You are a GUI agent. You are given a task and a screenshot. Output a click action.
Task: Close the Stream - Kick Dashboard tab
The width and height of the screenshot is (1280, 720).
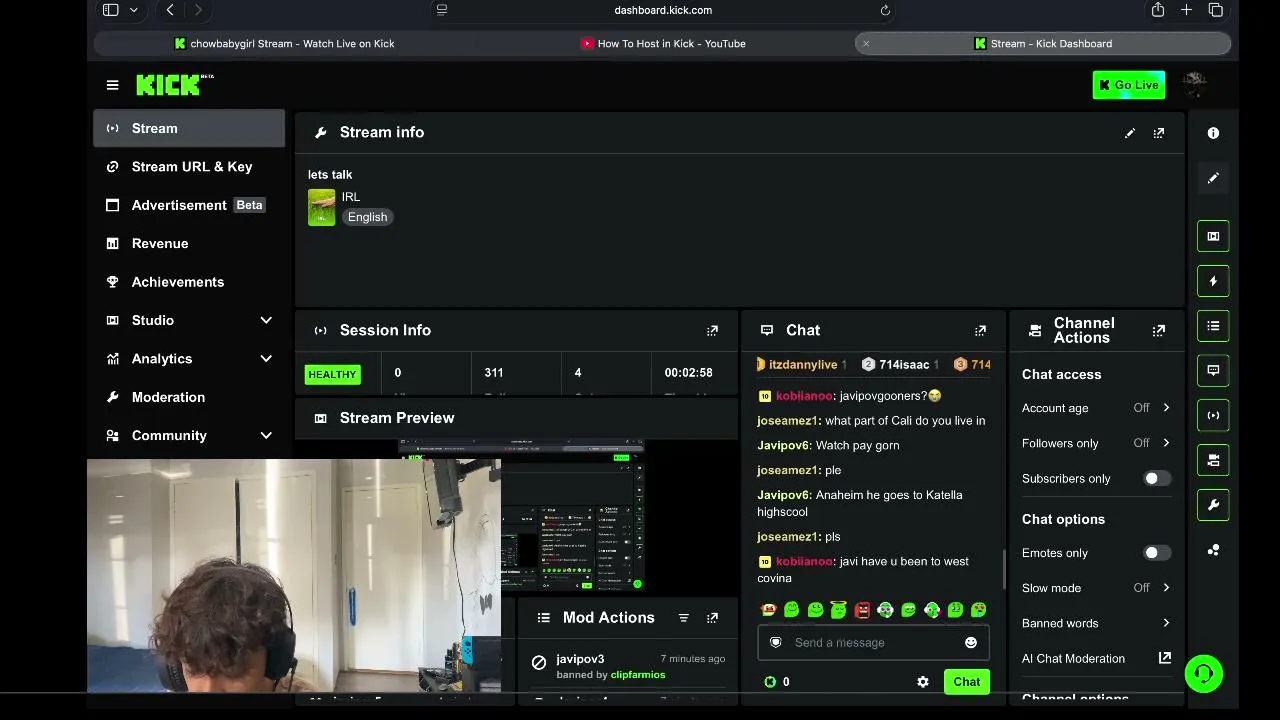pos(866,44)
